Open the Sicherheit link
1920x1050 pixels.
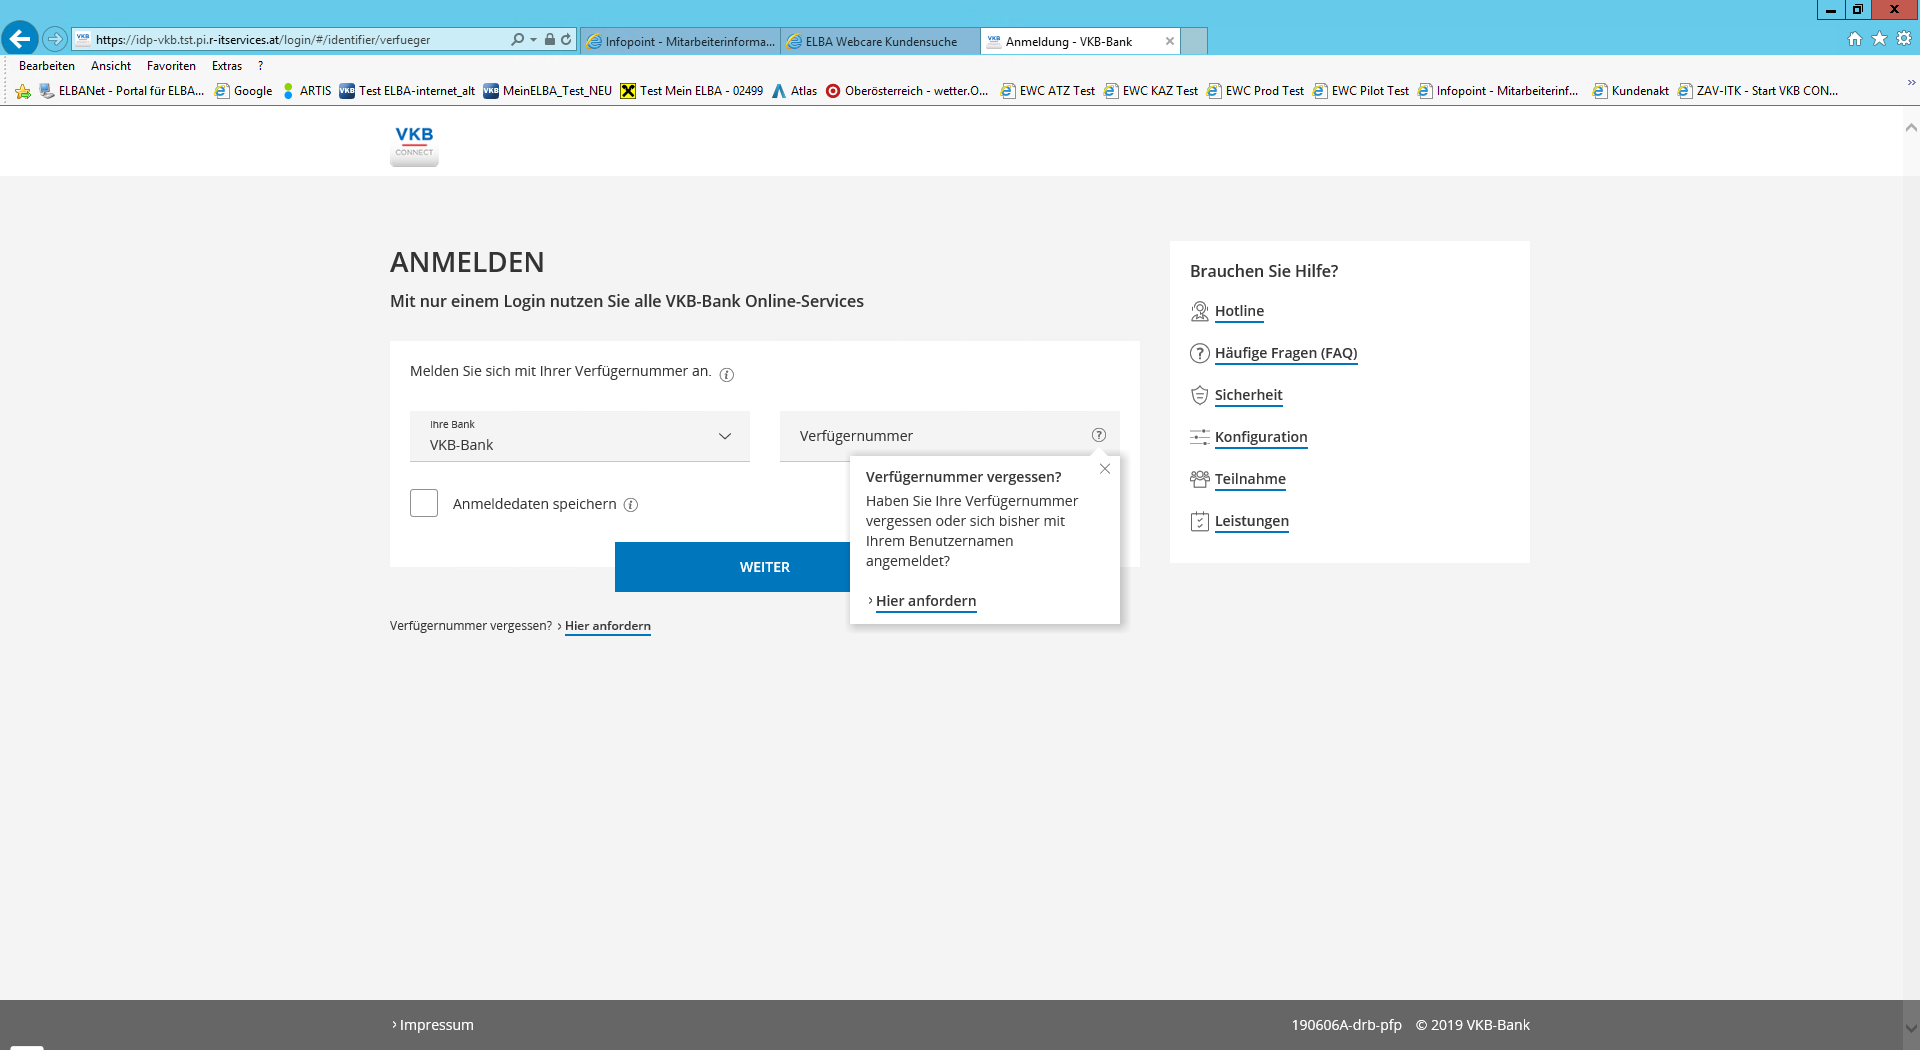(1248, 395)
